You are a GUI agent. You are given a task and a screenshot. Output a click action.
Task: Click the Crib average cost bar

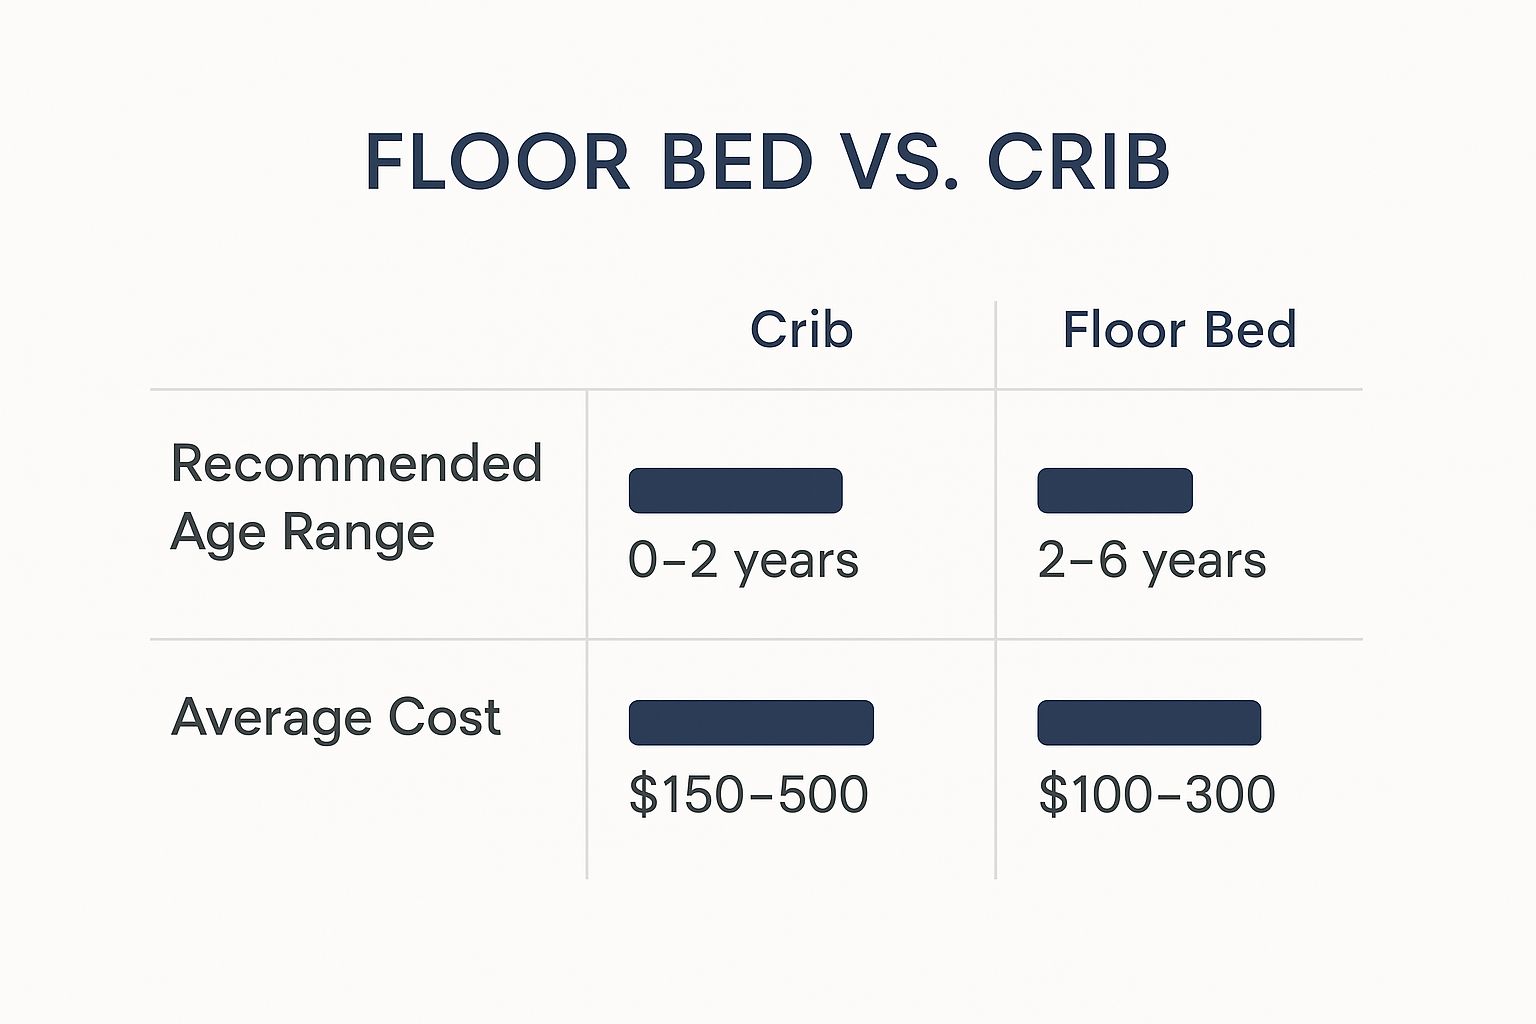pos(751,722)
